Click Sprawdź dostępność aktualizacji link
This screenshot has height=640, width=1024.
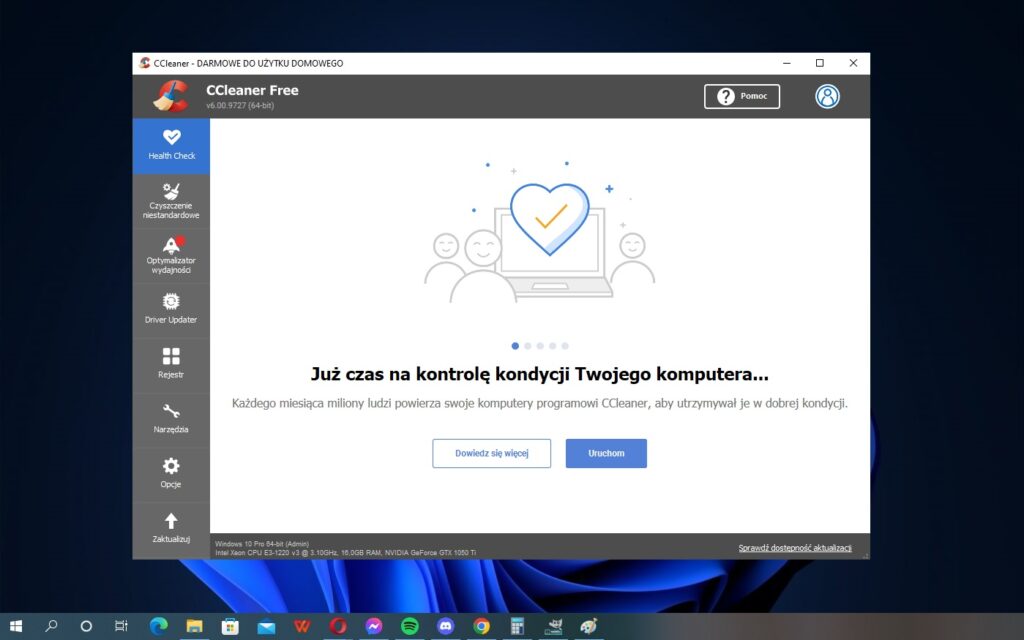click(x=795, y=548)
